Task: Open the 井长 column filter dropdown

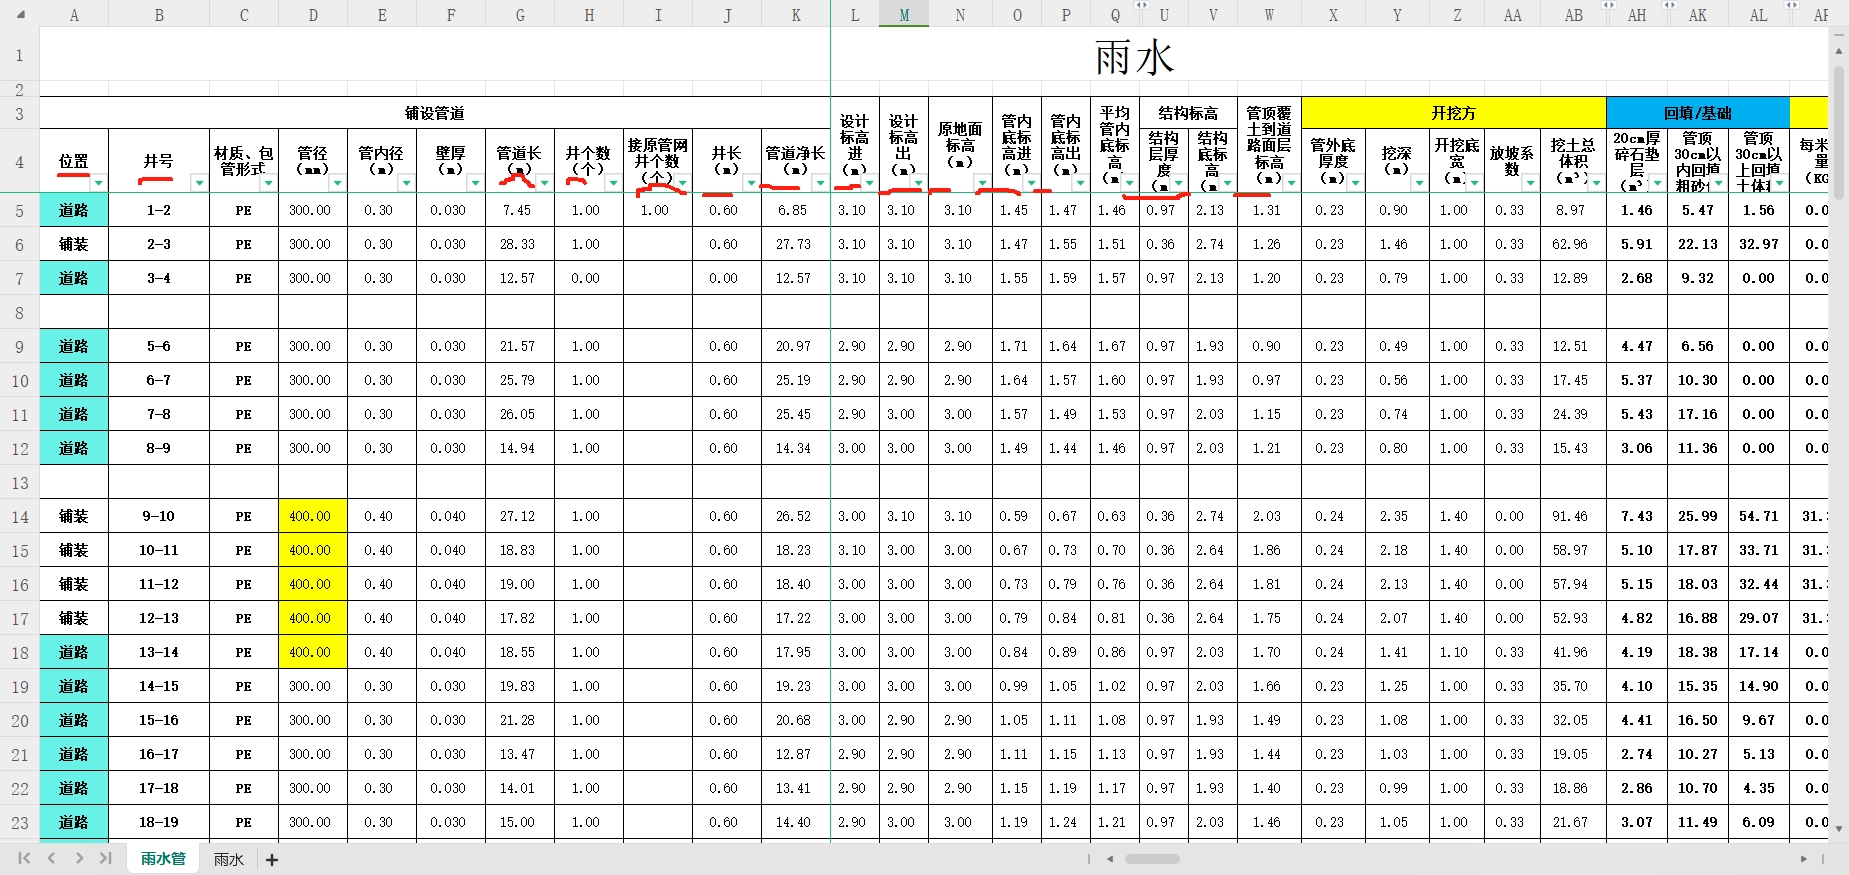Action: click(x=751, y=182)
